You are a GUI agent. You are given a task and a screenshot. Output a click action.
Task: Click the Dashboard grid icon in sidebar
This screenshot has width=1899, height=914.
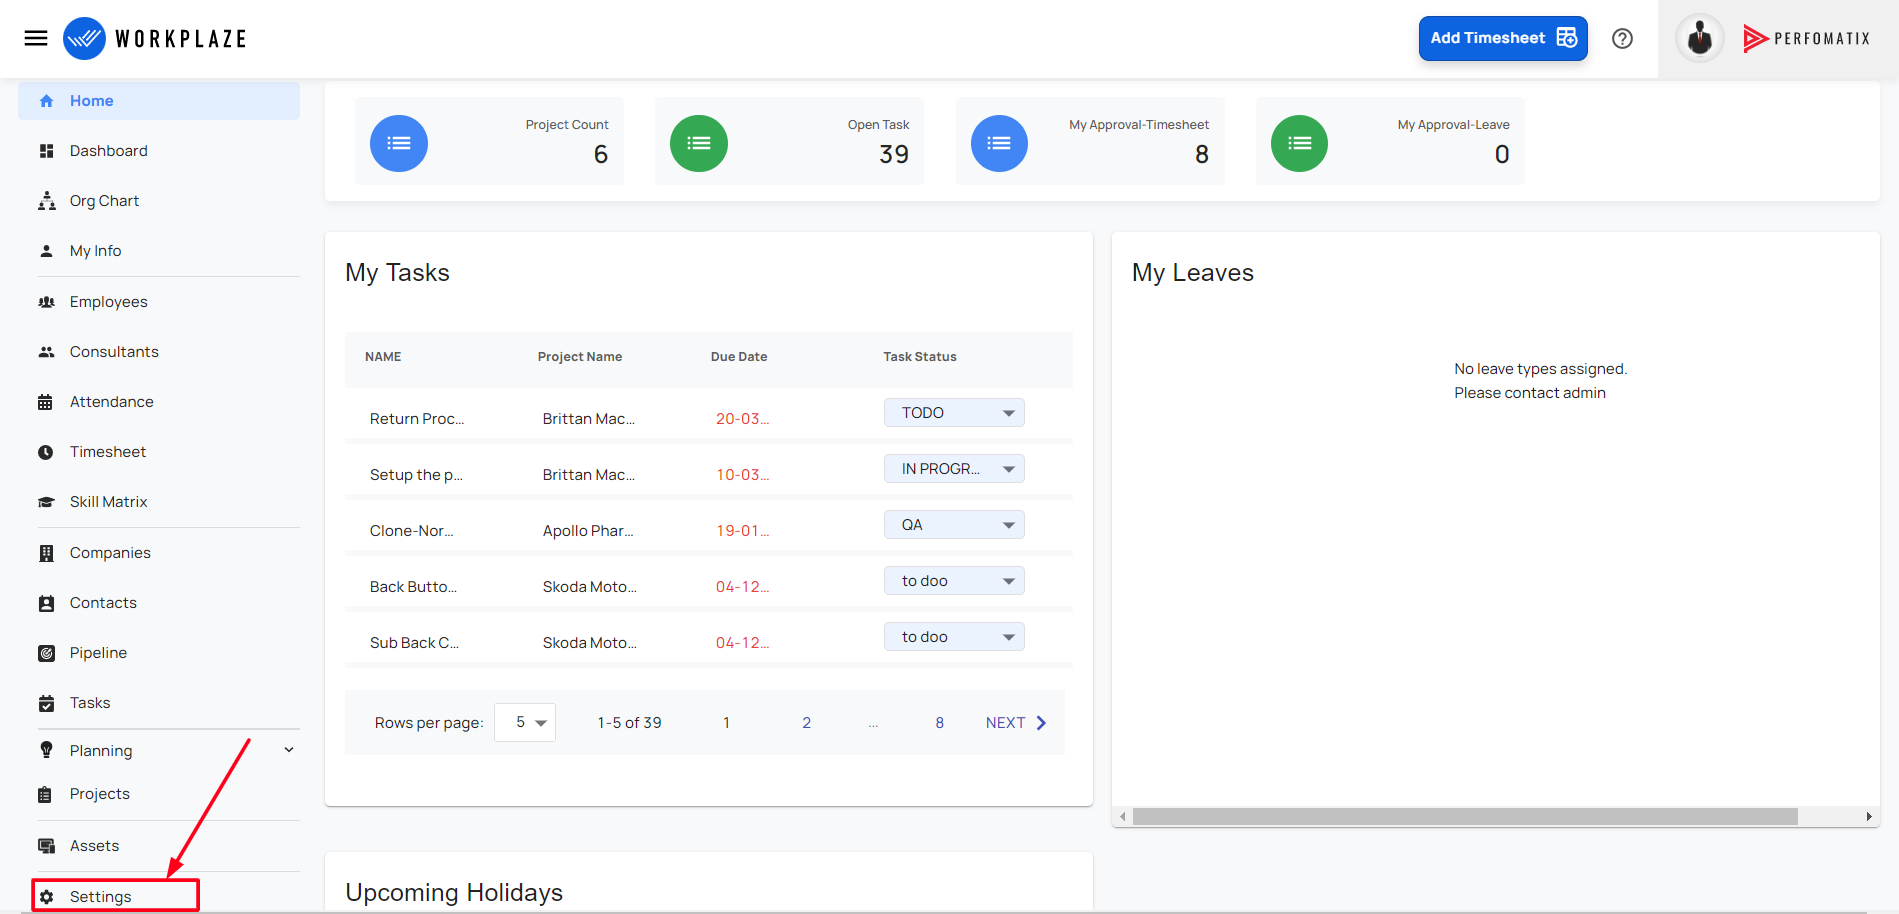point(46,151)
